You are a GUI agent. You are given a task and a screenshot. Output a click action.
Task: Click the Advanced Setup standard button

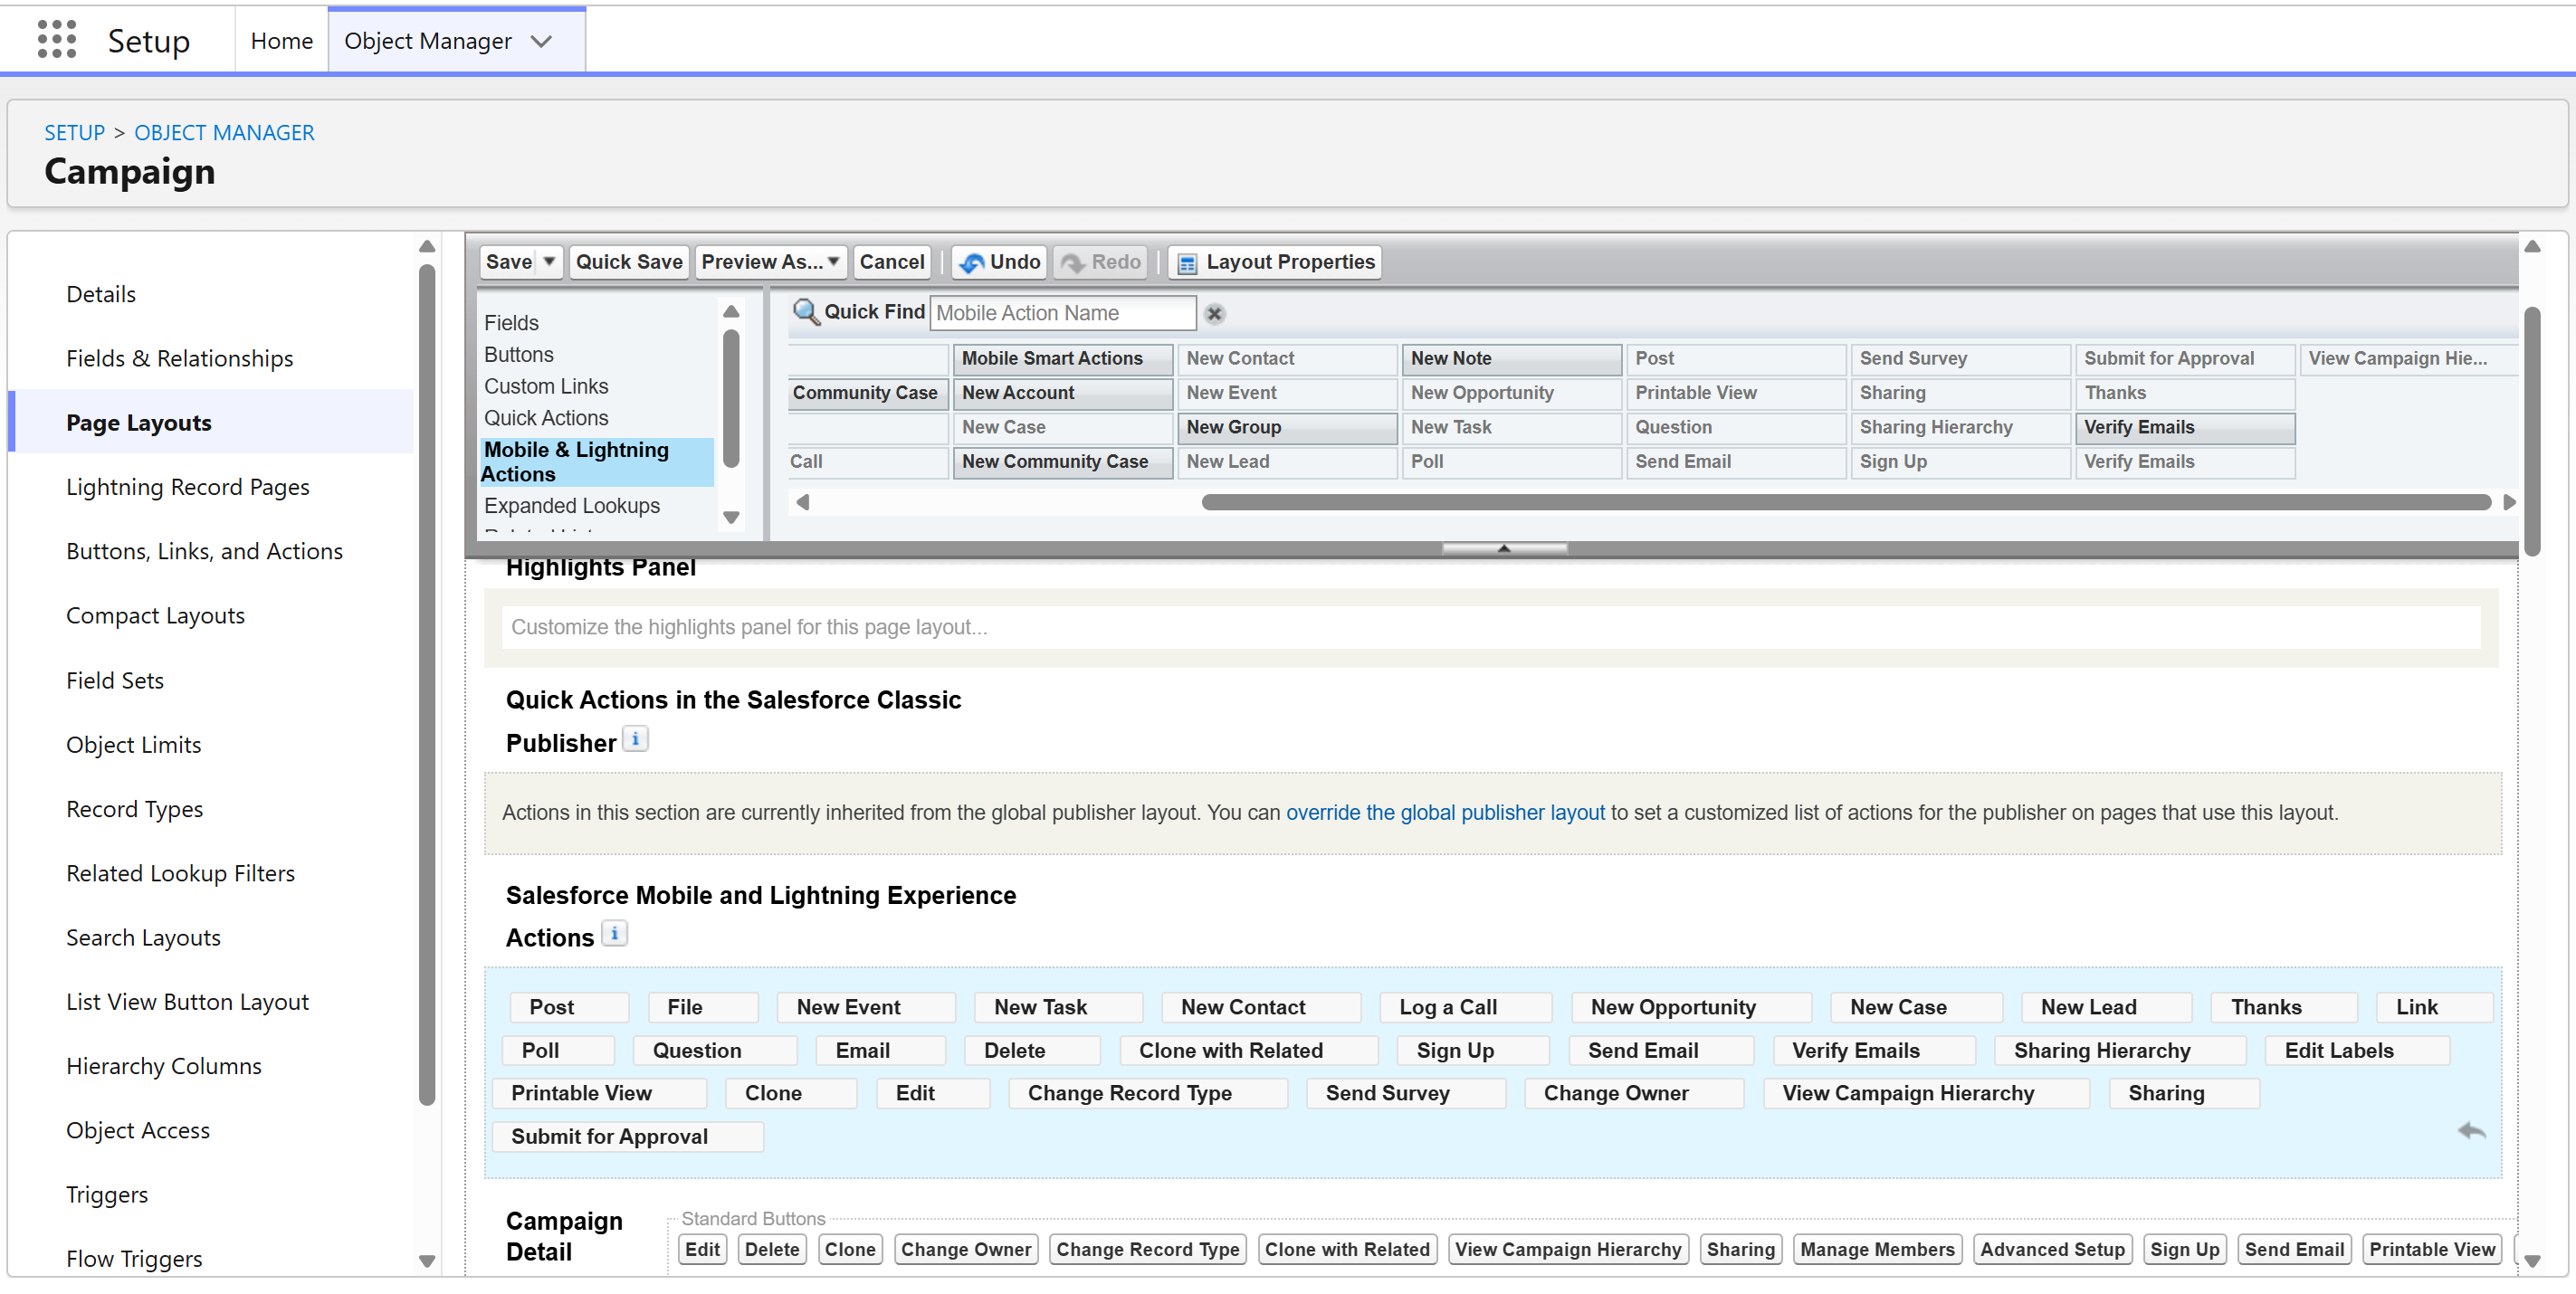2052,1249
